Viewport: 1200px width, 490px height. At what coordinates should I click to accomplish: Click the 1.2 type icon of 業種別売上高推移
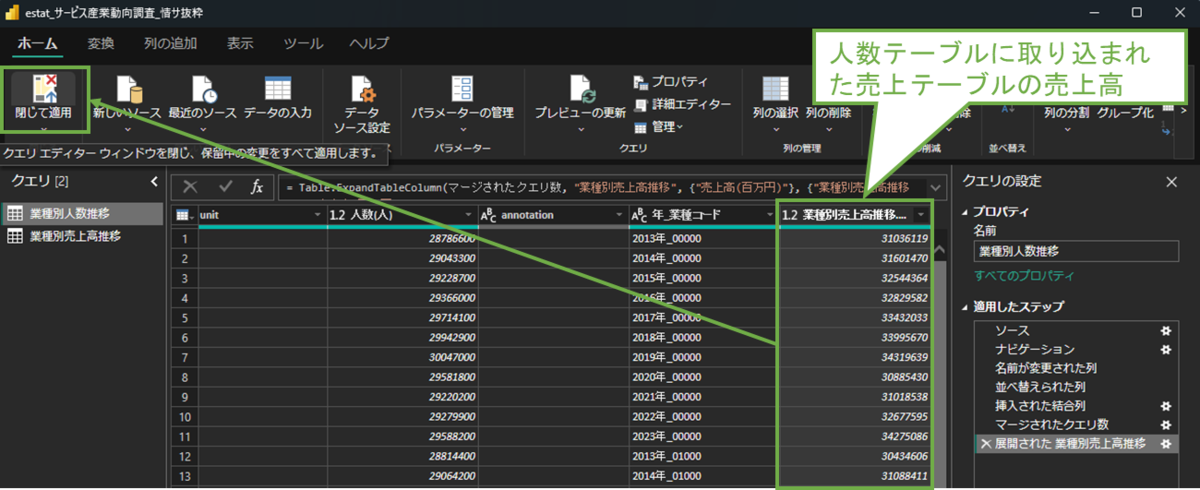(790, 215)
